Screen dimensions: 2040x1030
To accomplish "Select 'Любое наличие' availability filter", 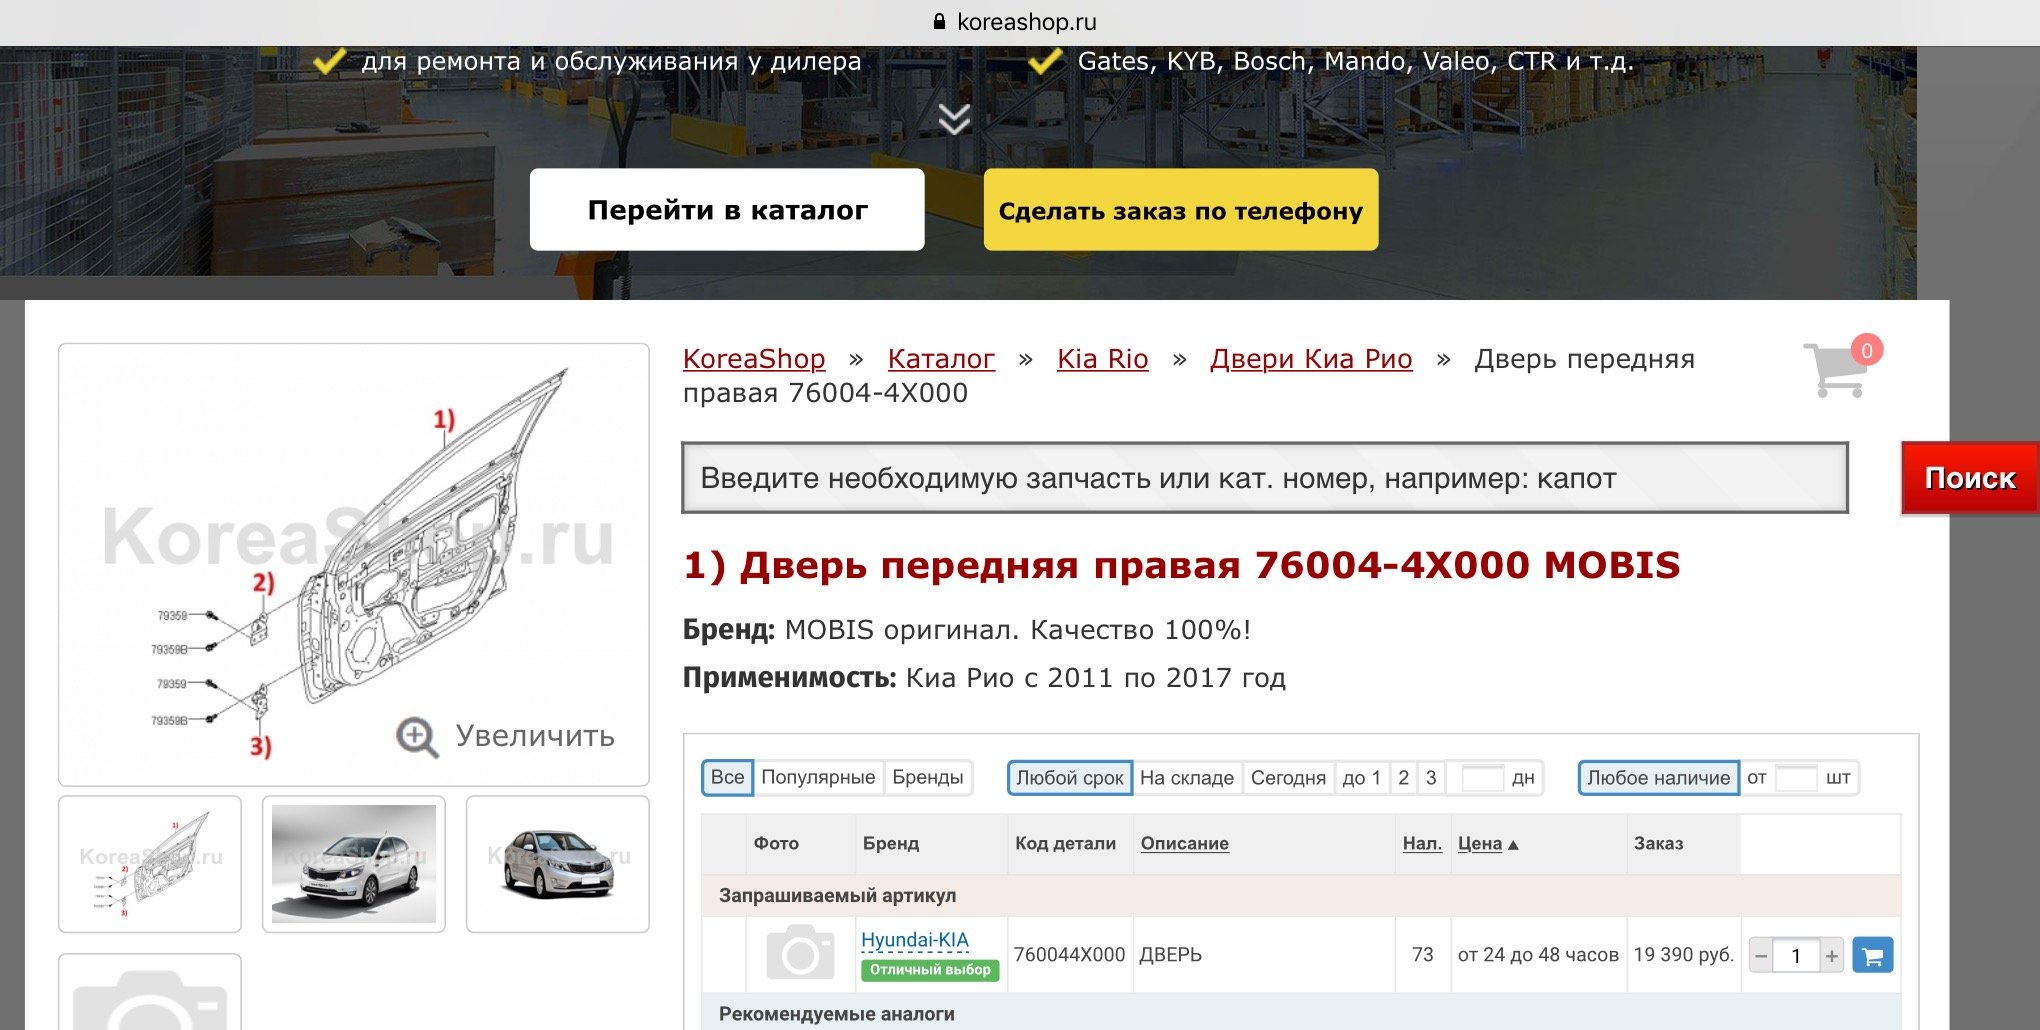I will coord(1658,778).
